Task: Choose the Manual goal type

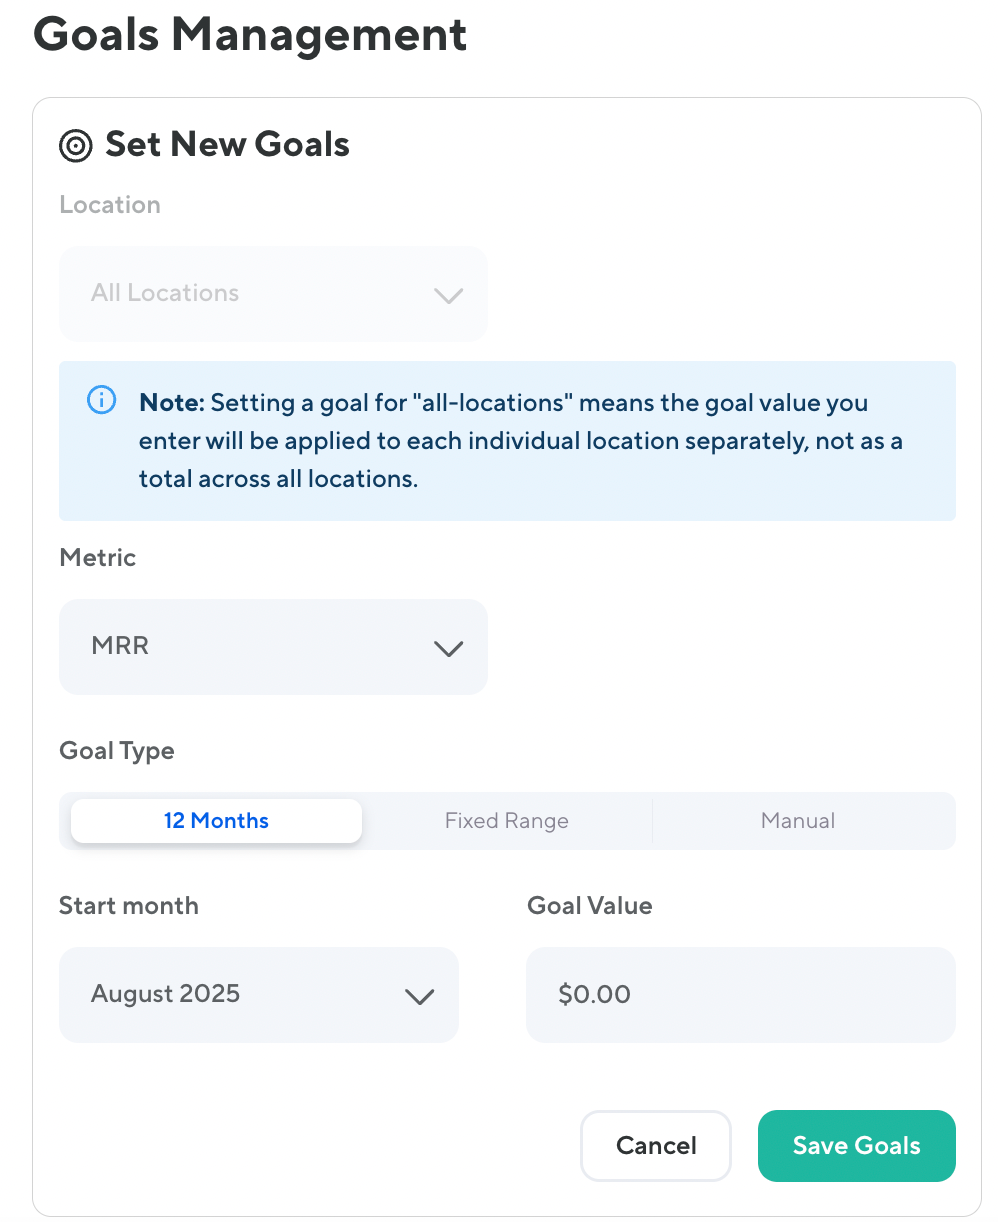Action: [x=798, y=821]
